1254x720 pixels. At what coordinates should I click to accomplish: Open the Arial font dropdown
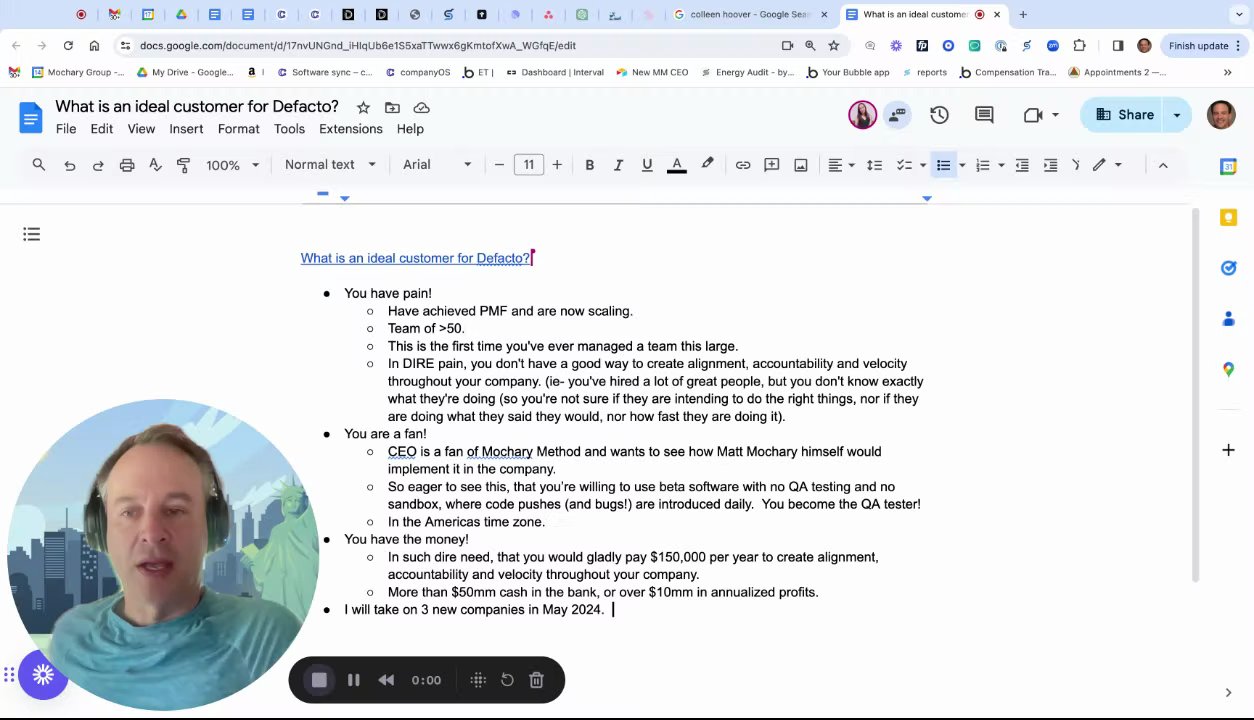[x=436, y=165]
